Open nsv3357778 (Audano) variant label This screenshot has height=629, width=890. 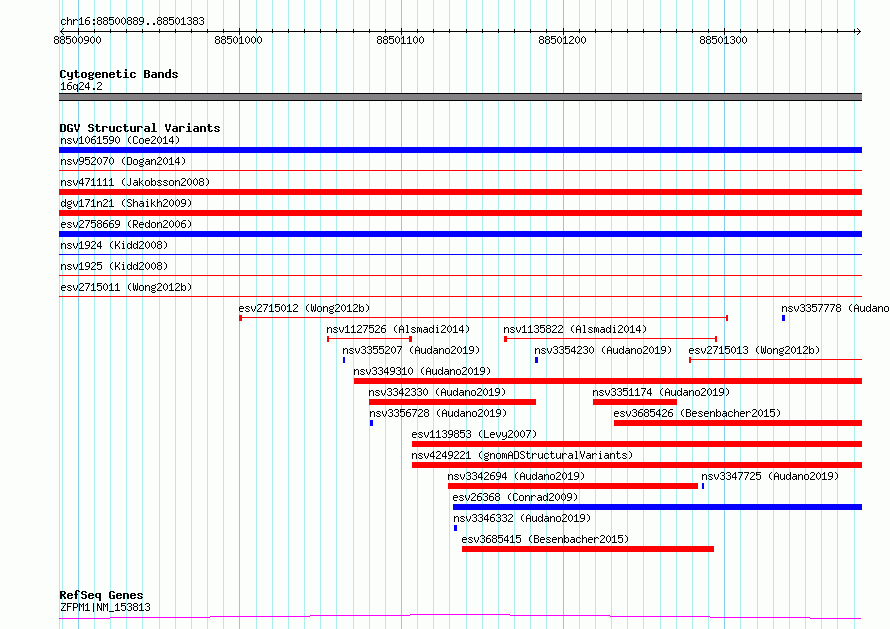click(835, 308)
